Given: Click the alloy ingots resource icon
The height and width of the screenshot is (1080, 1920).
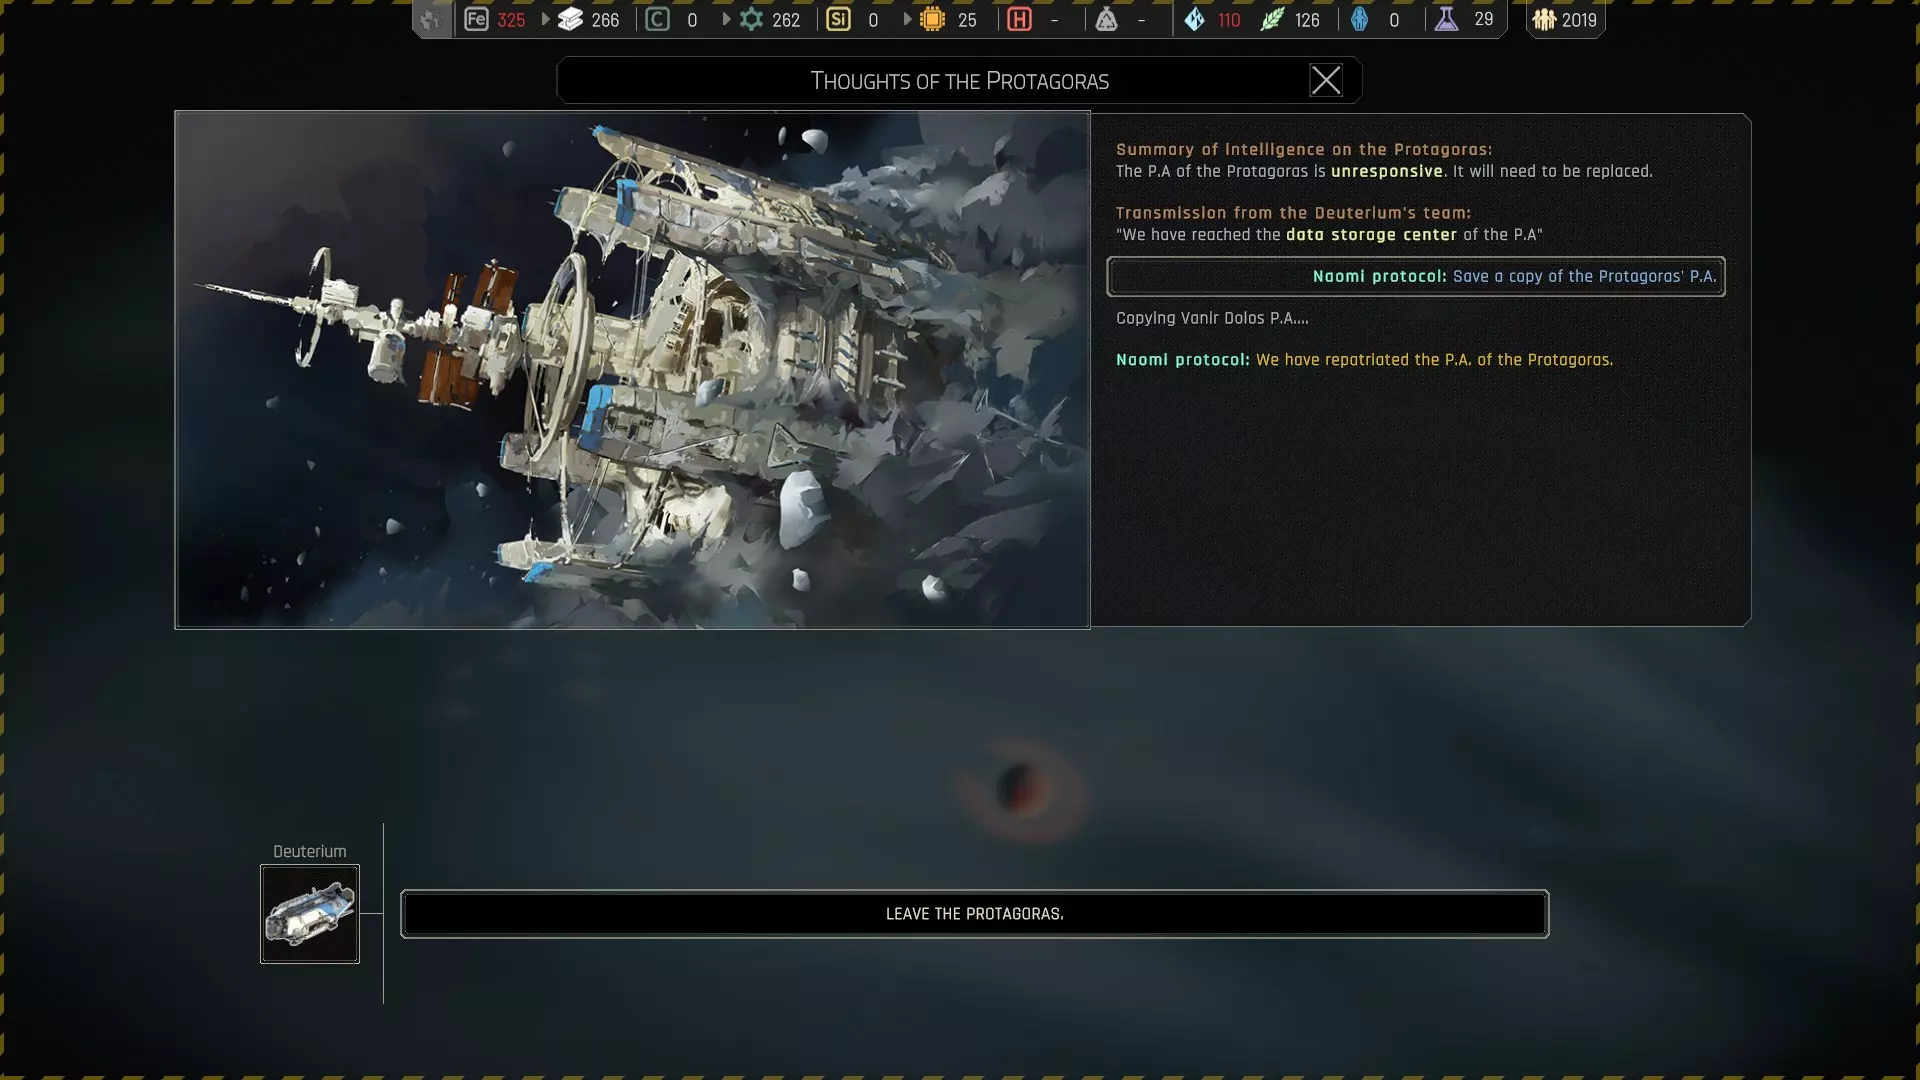Looking at the screenshot, I should 570,19.
